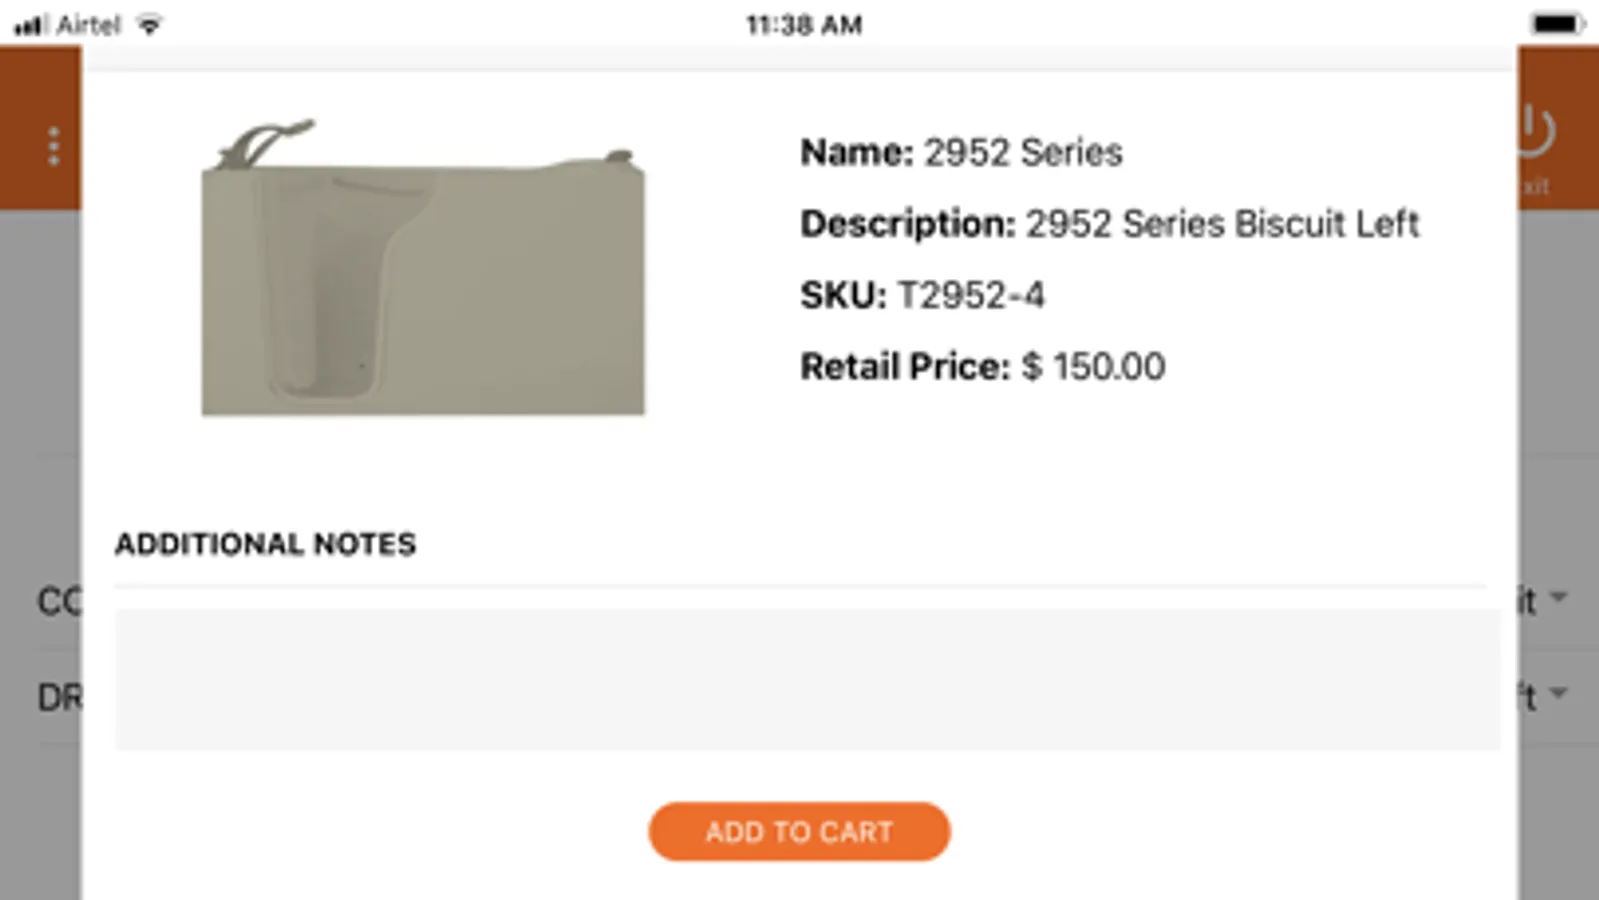Tap the partially hidden DR row label

tap(59, 697)
